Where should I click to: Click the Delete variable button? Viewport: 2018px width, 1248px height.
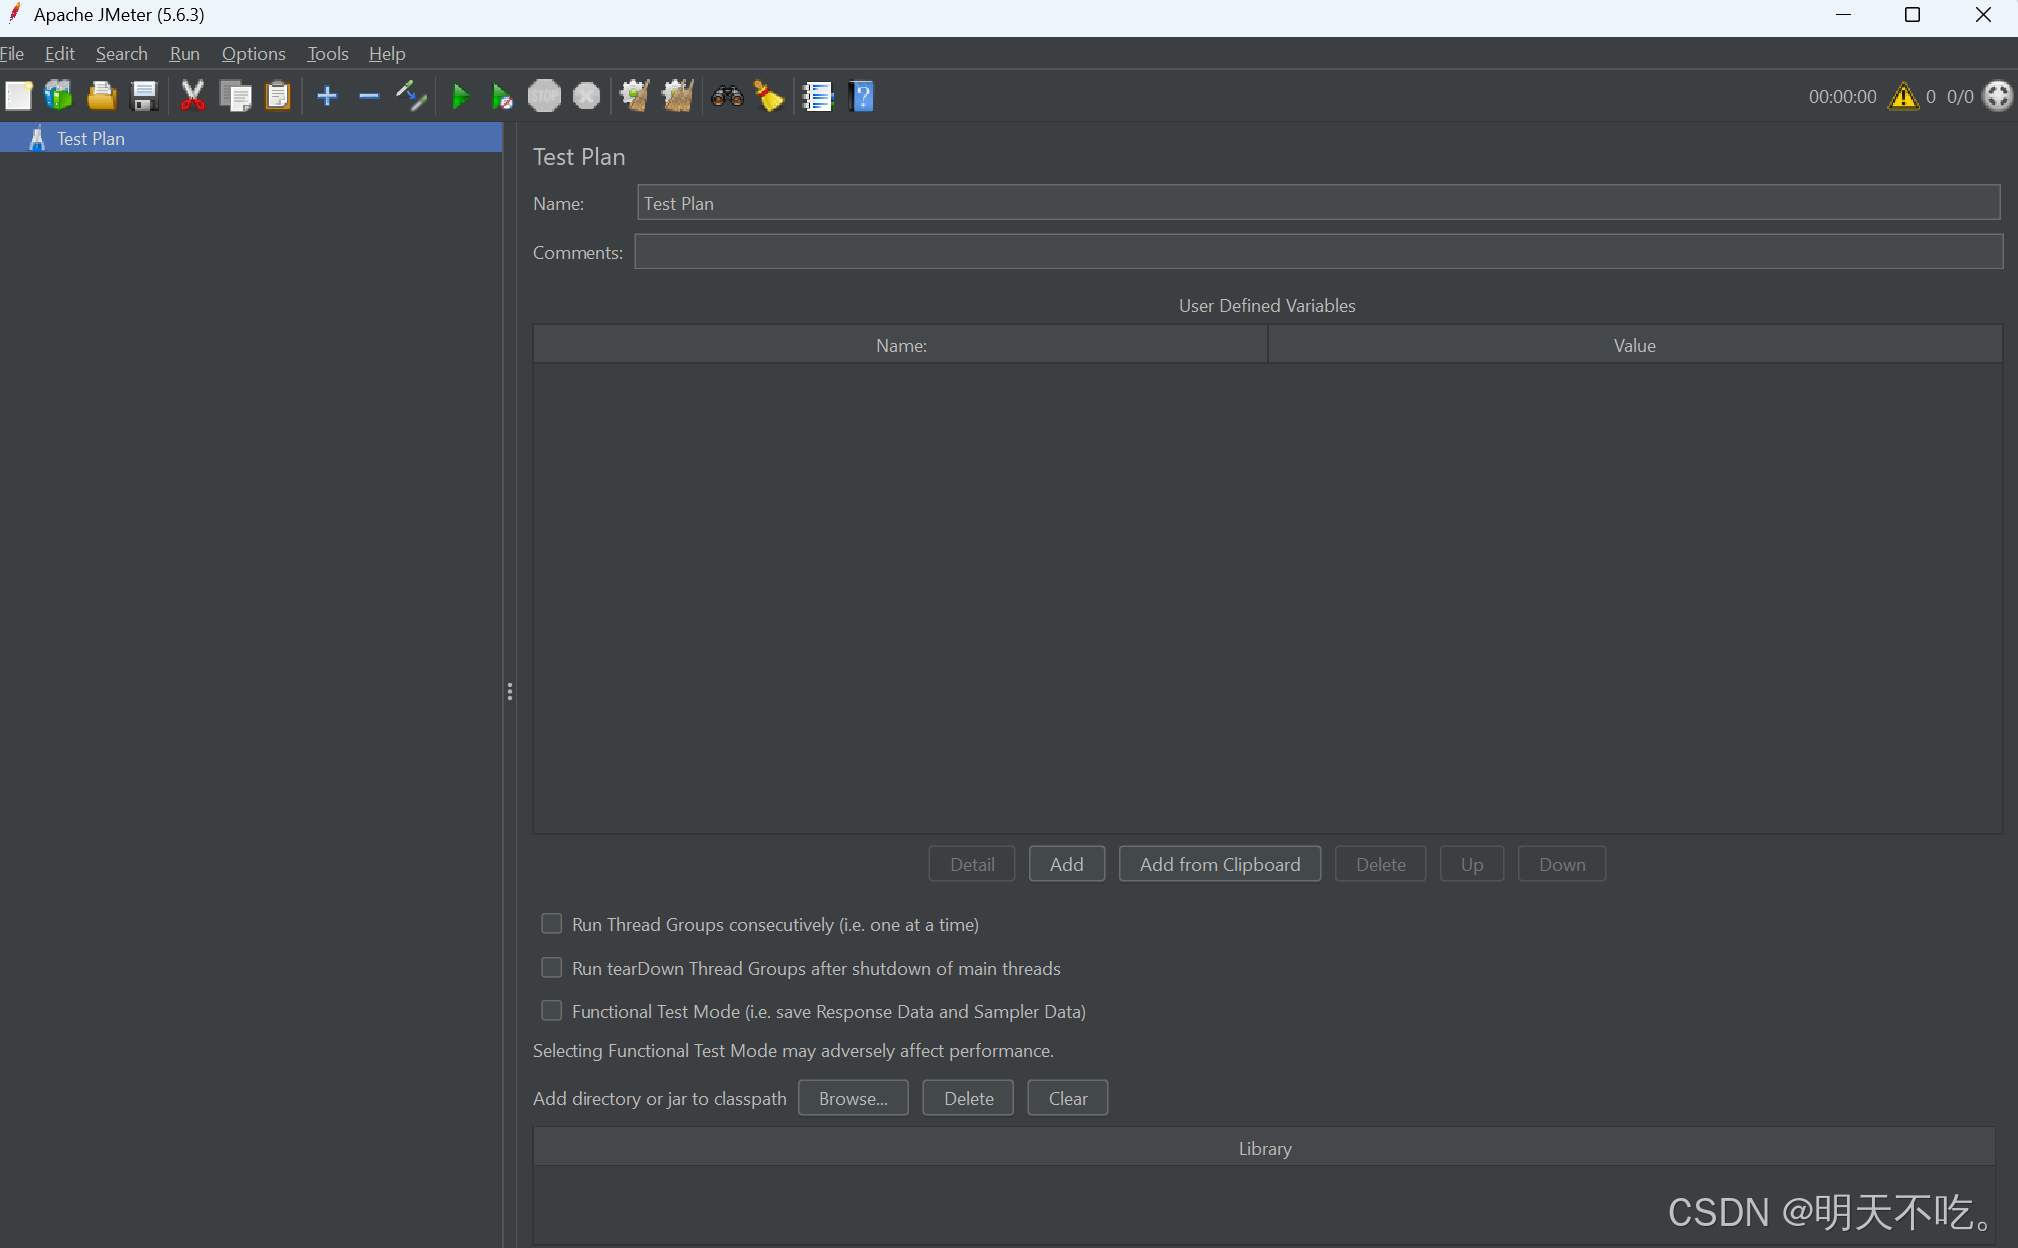coord(1380,864)
